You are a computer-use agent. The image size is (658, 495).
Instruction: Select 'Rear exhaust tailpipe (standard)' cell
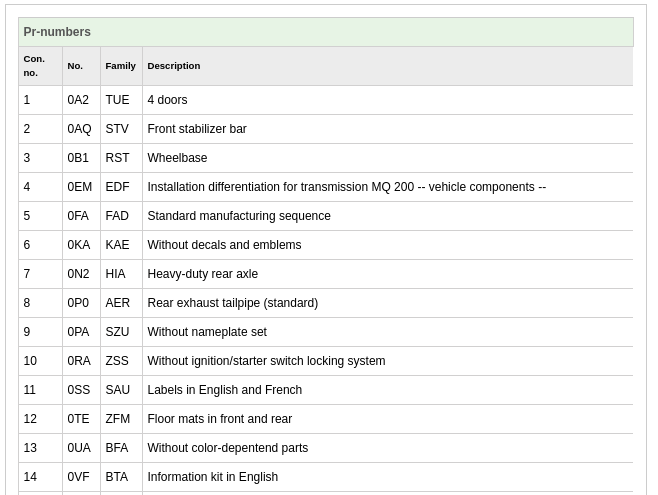[x=388, y=302]
